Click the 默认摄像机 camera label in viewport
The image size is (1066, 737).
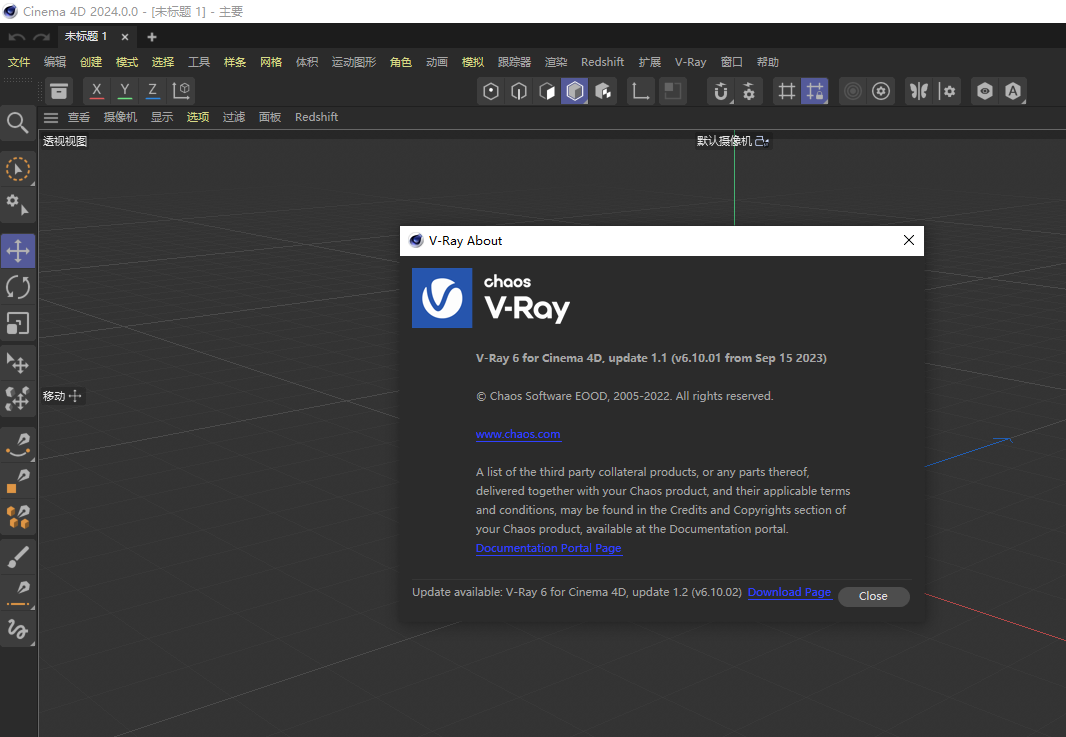pyautogui.click(x=724, y=141)
